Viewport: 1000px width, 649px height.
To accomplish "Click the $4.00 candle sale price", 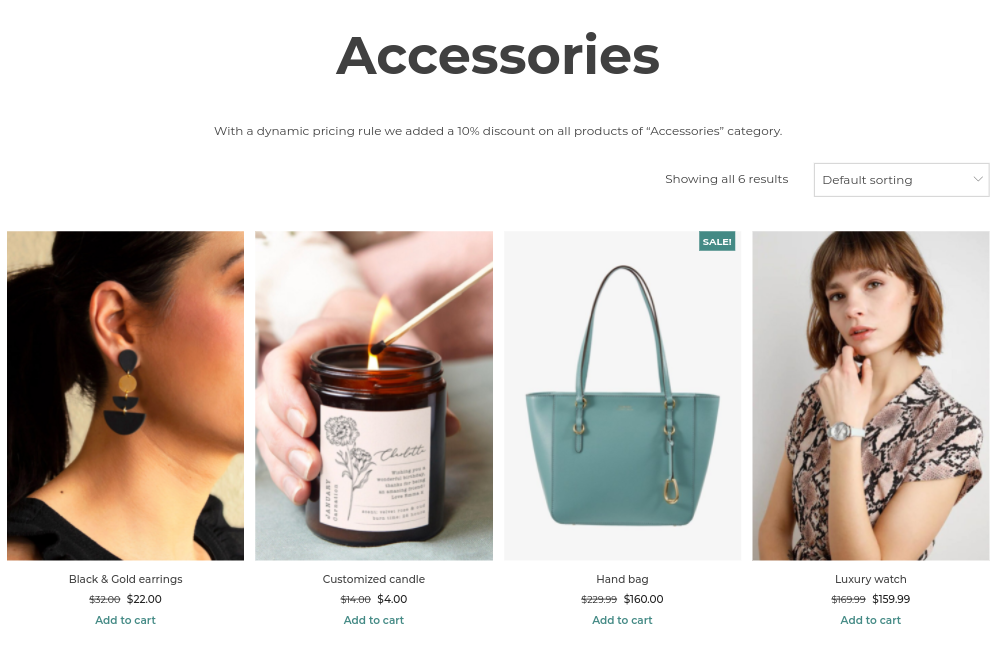I will click(392, 599).
